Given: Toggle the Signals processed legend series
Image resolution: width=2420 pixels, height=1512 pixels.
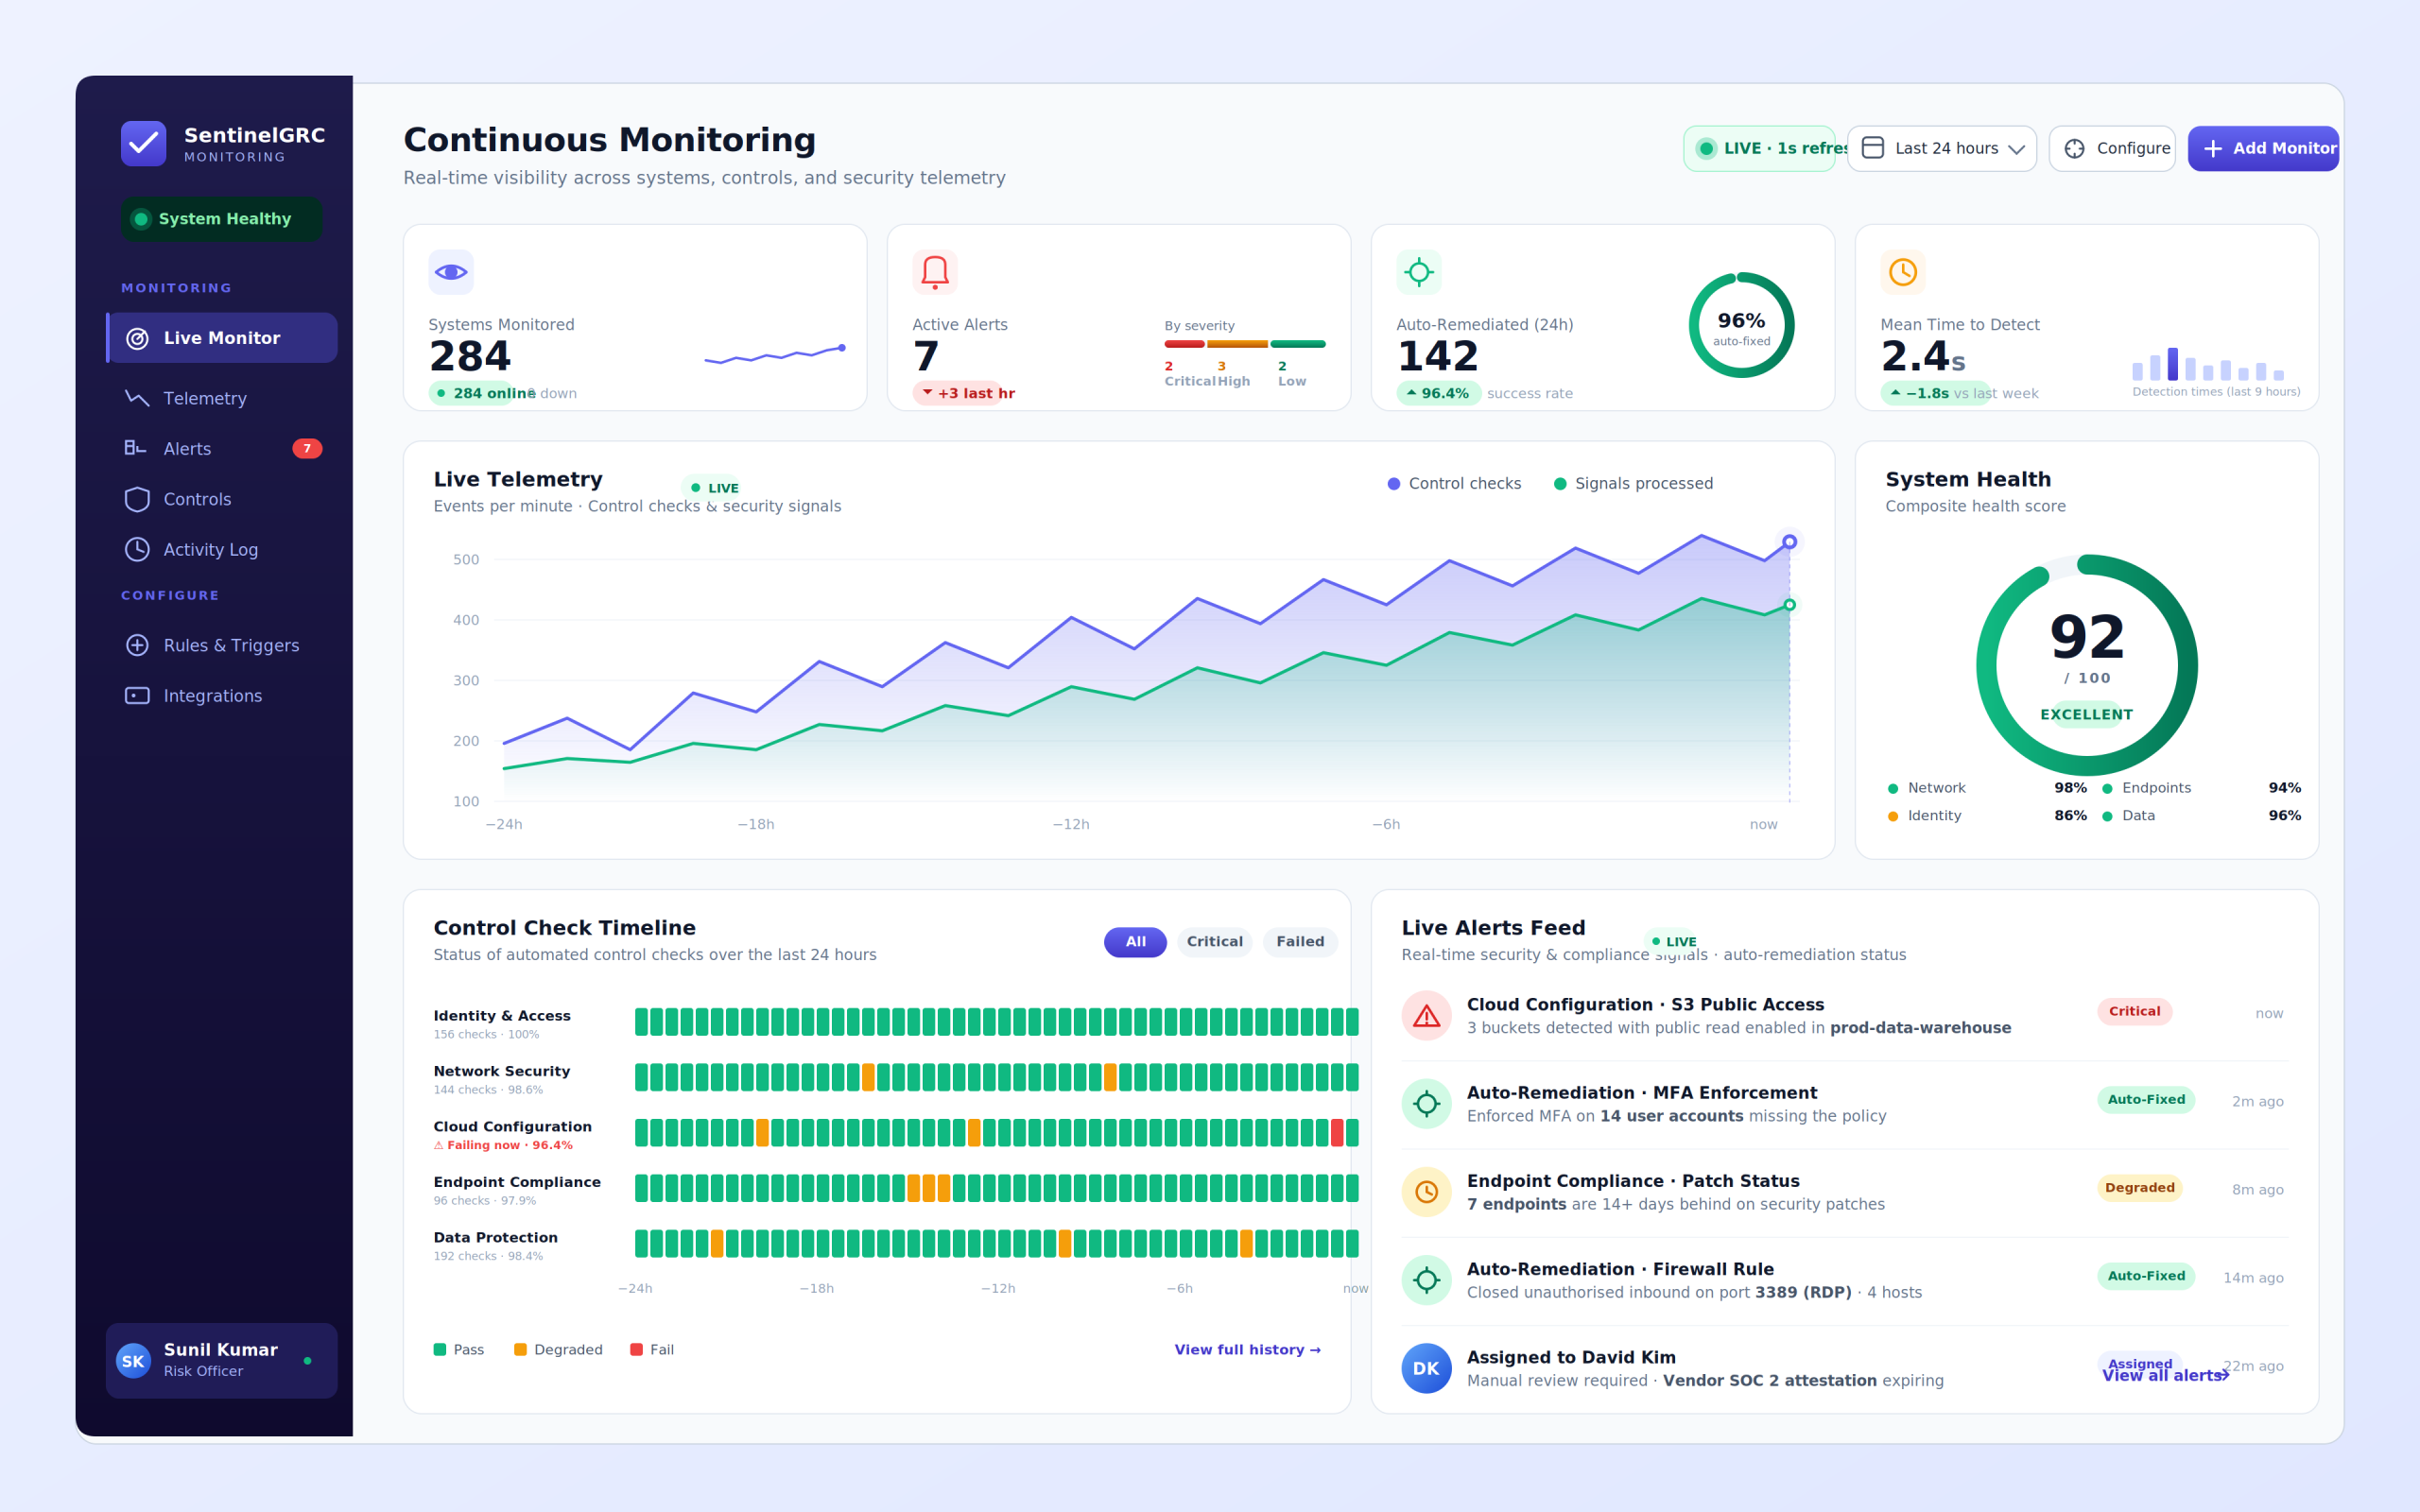Looking at the screenshot, I should click(1633, 484).
